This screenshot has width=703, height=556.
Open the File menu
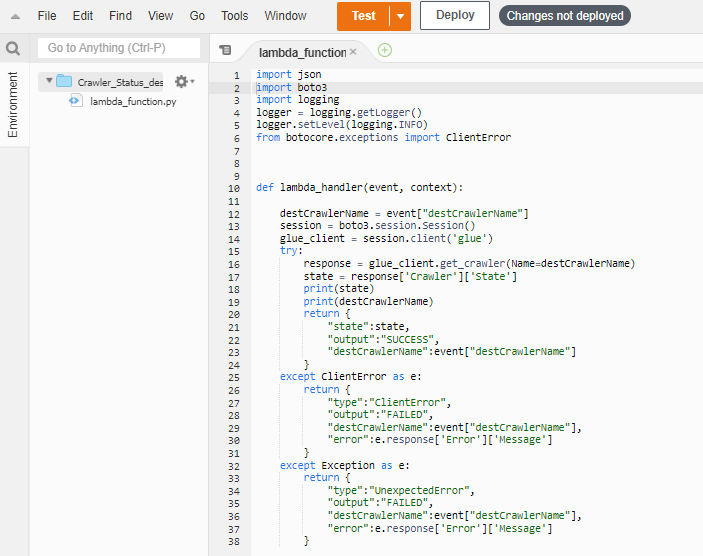(47, 16)
